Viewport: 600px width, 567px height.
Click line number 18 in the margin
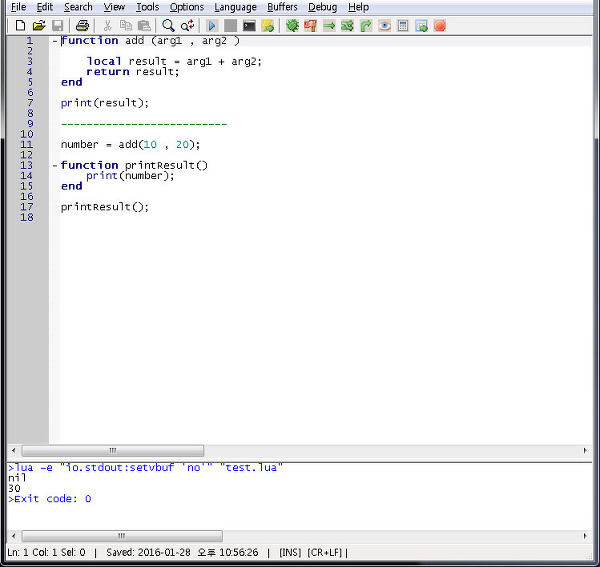tap(27, 217)
